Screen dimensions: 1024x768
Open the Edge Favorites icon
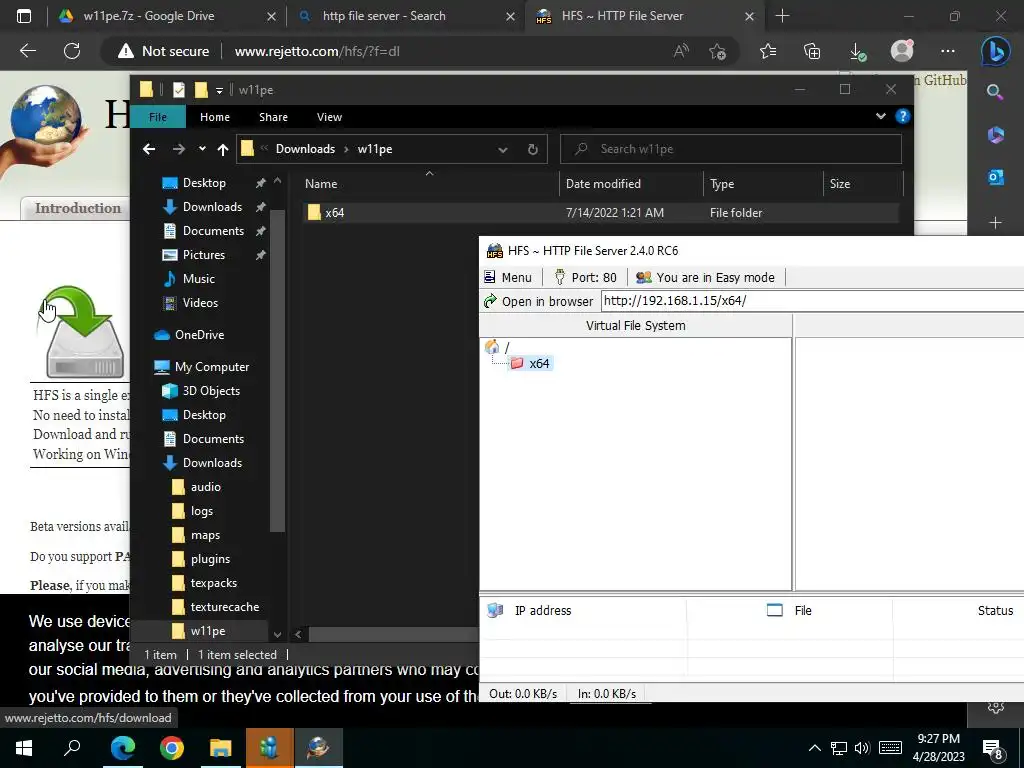768,51
